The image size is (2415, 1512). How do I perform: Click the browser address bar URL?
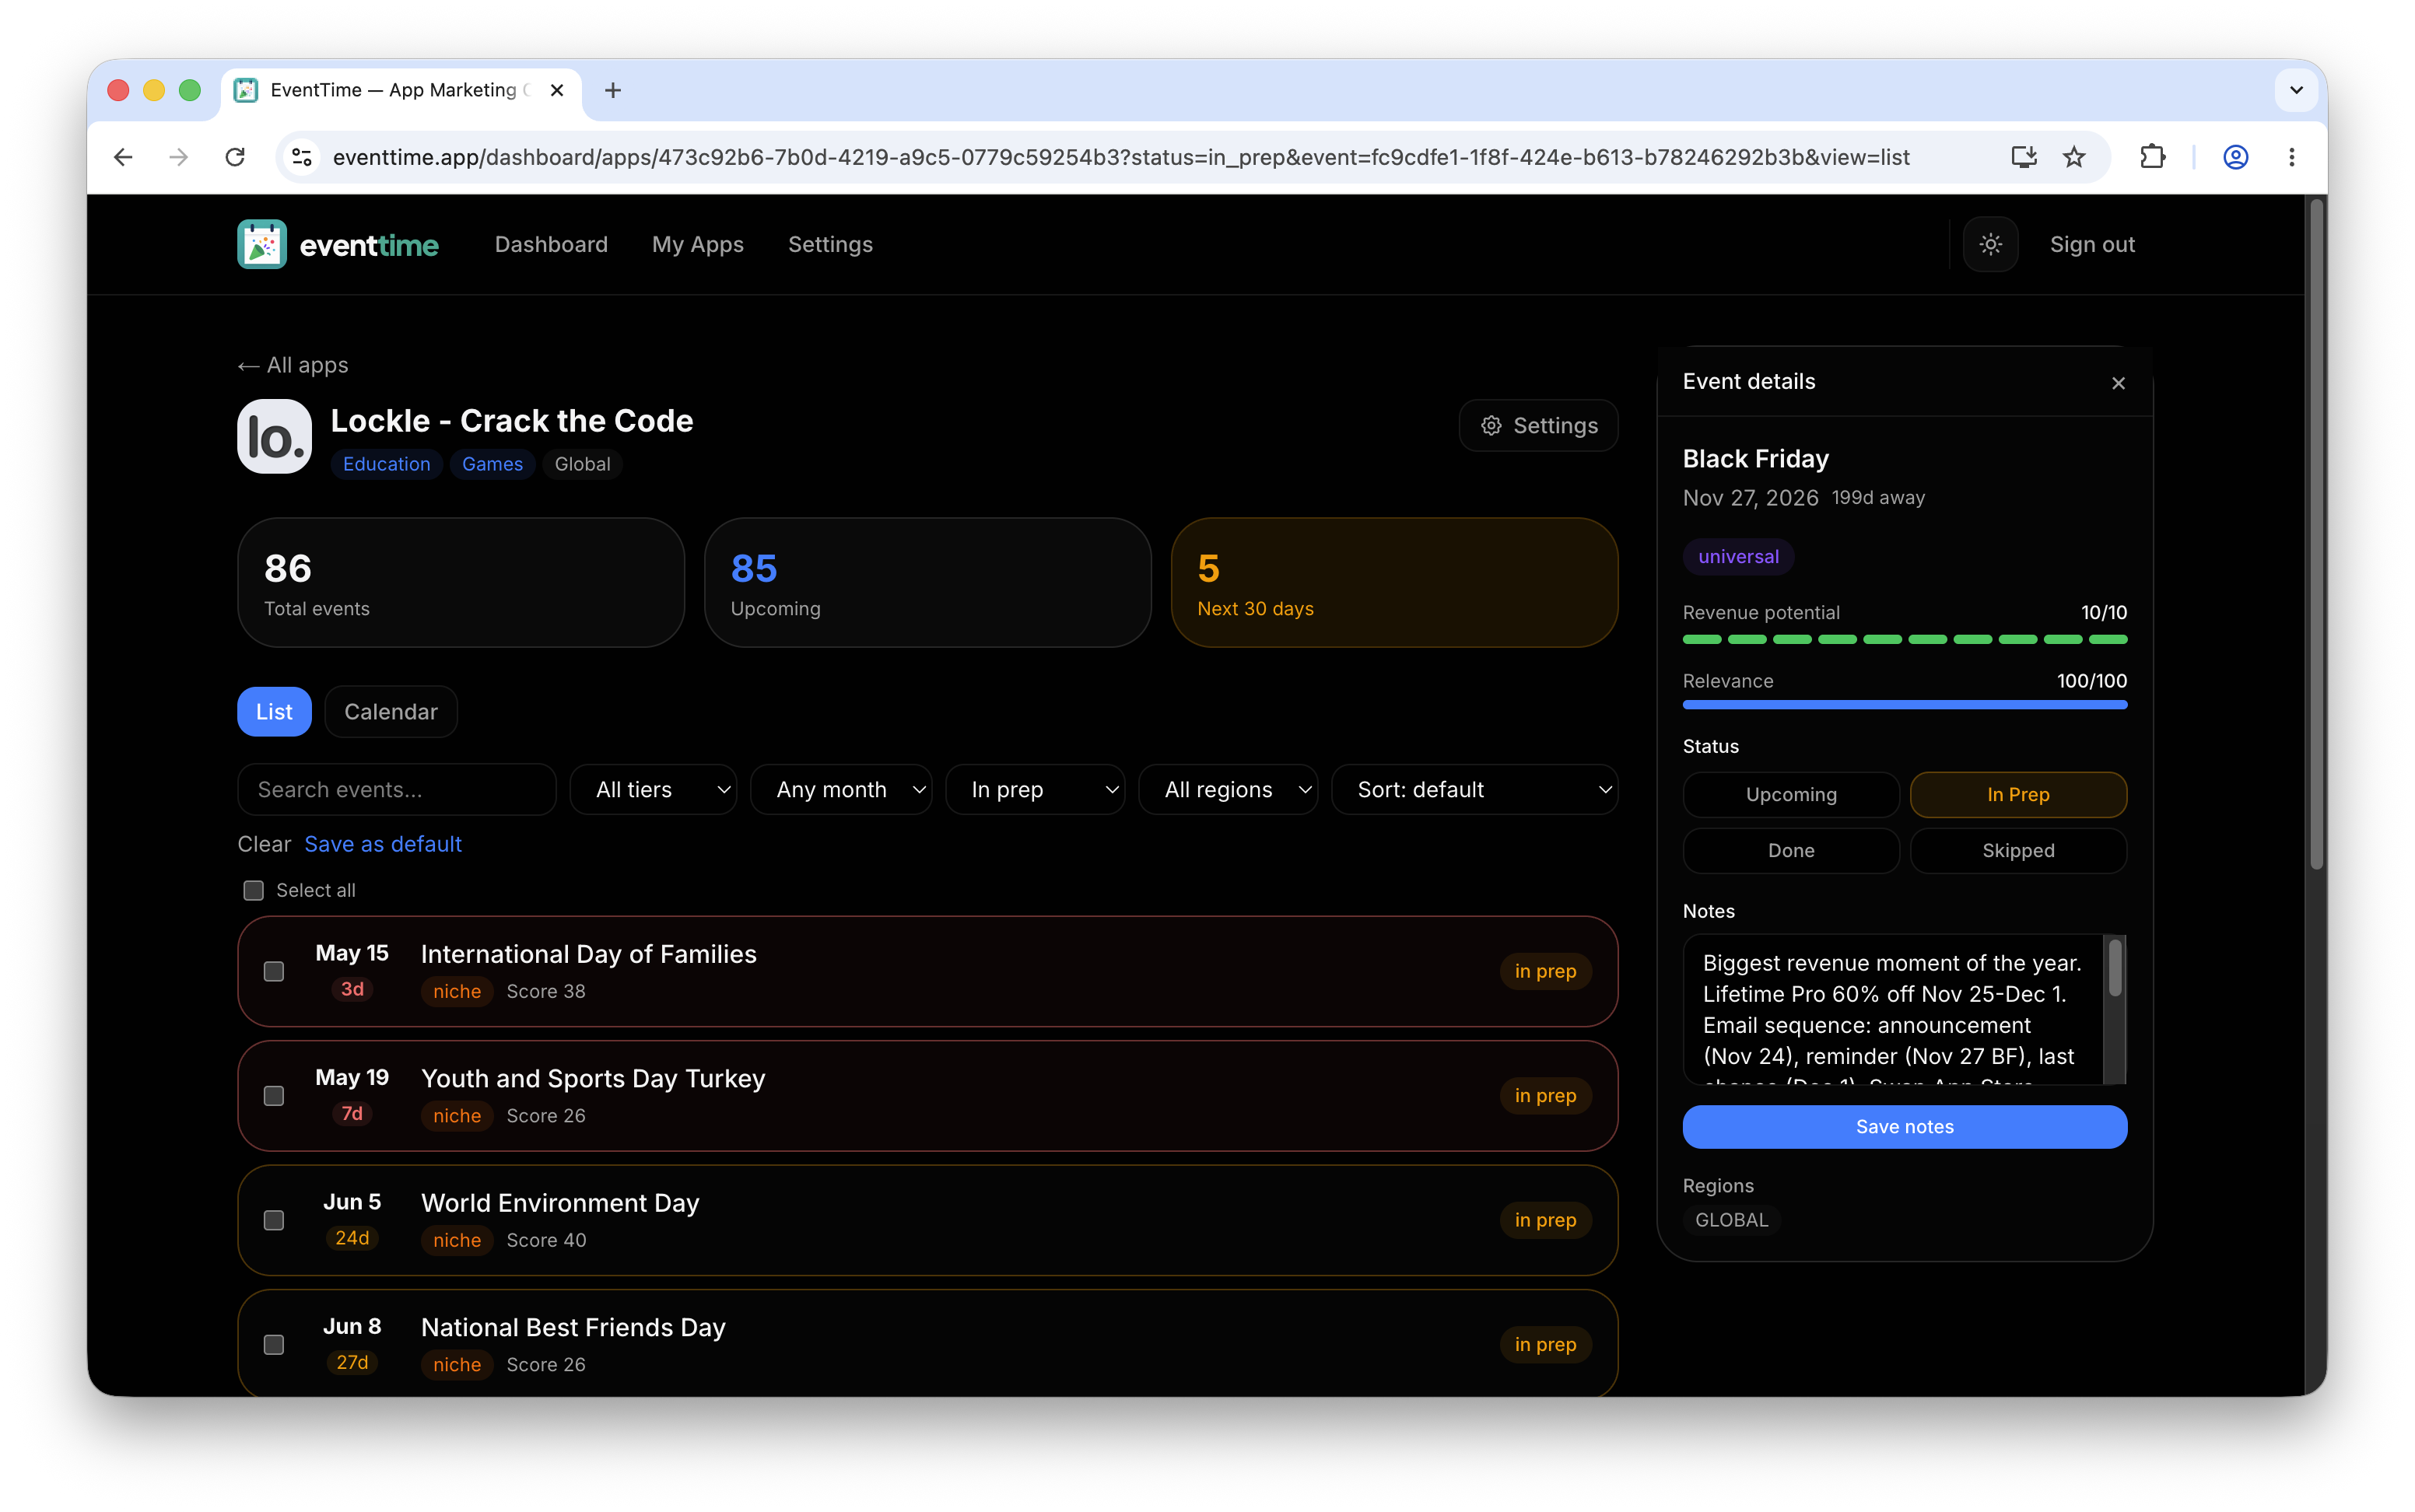(x=1121, y=157)
